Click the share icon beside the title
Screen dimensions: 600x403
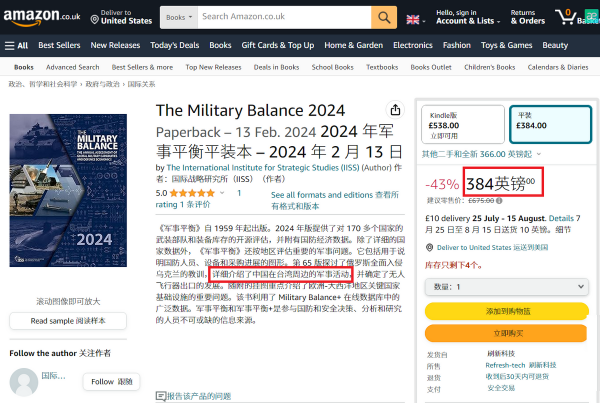[x=396, y=110]
